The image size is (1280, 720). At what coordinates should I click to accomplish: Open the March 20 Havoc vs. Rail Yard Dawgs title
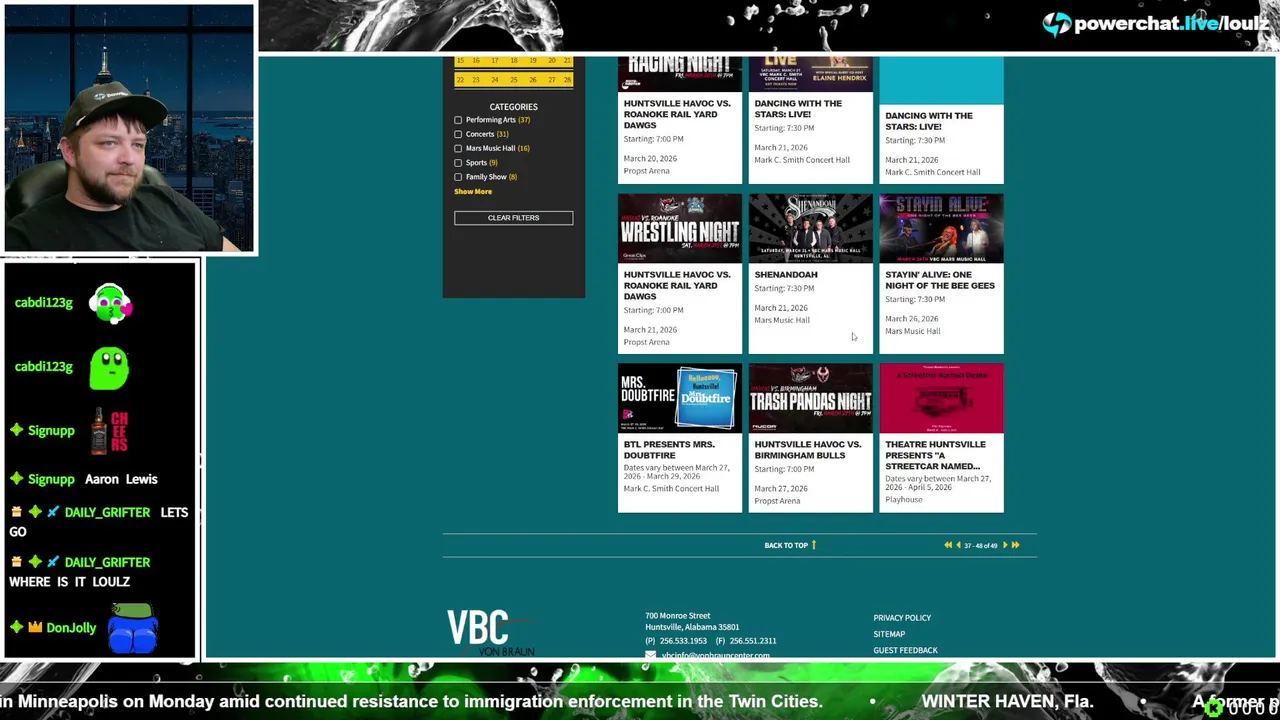pos(677,114)
